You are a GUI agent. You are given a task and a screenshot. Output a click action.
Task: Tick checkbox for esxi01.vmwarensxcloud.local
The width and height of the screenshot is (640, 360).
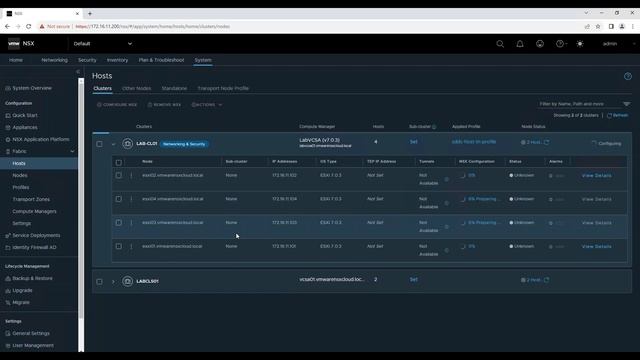[118, 247]
